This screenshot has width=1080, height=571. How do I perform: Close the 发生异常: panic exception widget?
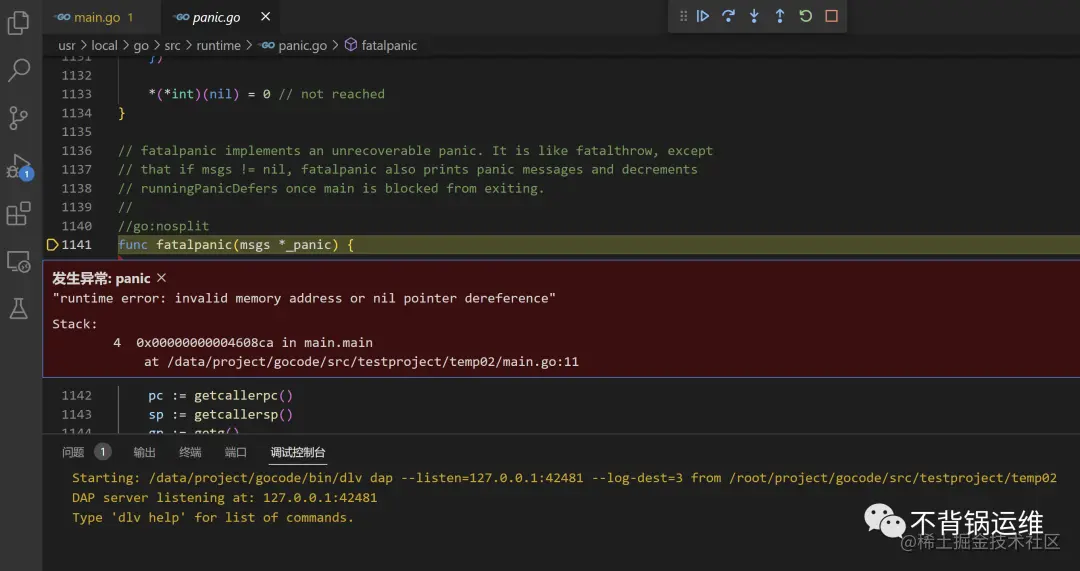162,278
